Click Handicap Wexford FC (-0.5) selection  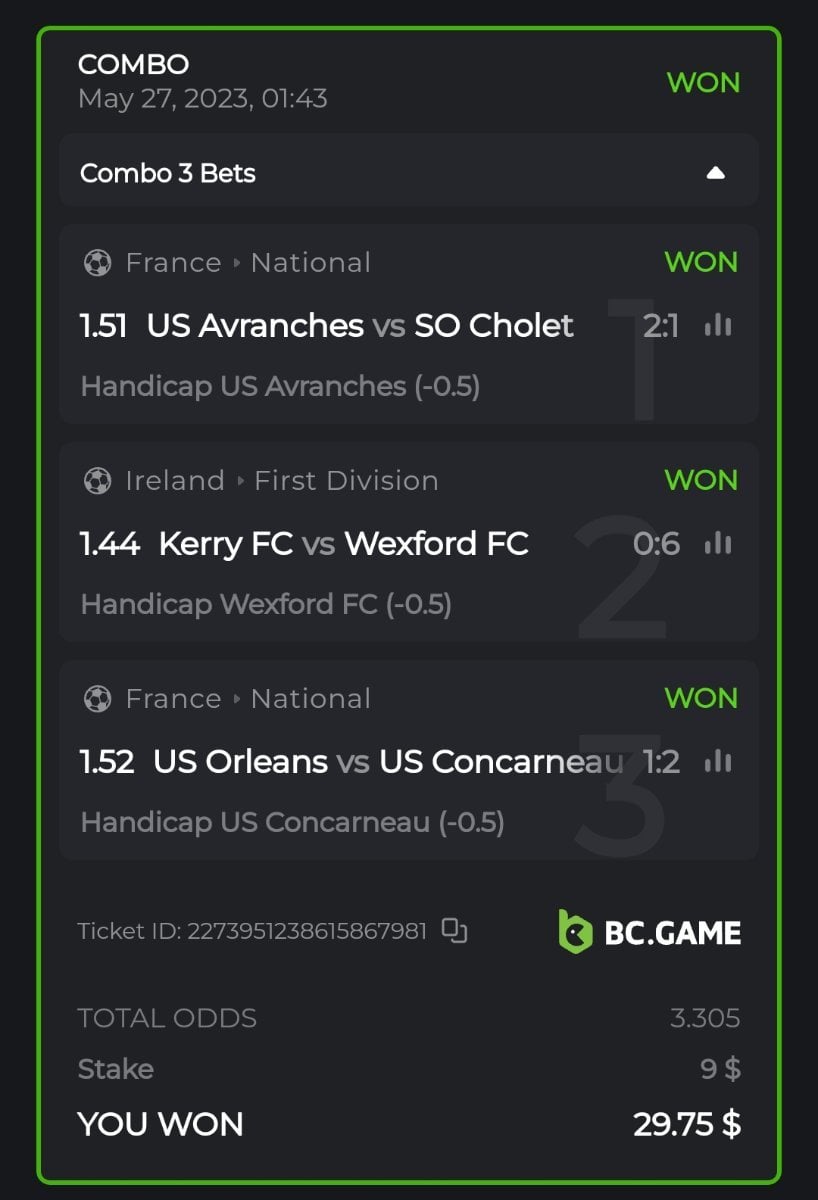266,604
